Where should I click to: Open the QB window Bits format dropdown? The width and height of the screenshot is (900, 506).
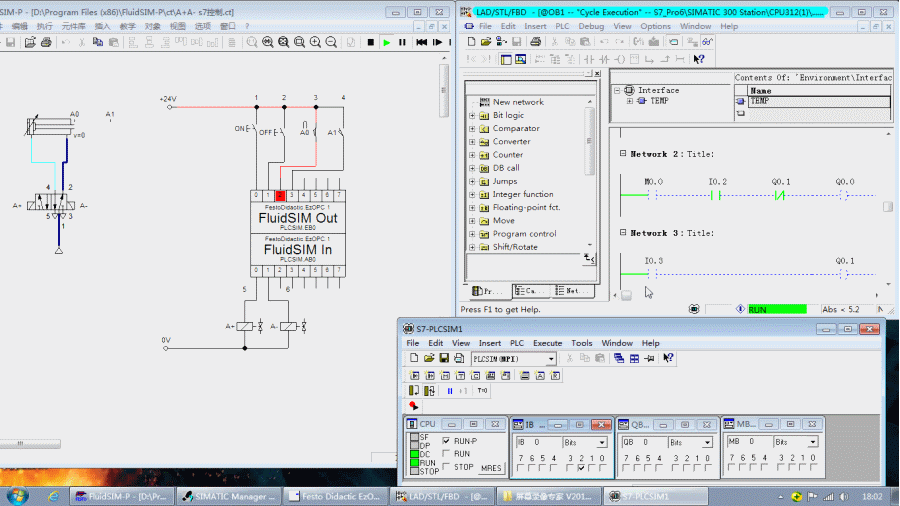click(707, 443)
